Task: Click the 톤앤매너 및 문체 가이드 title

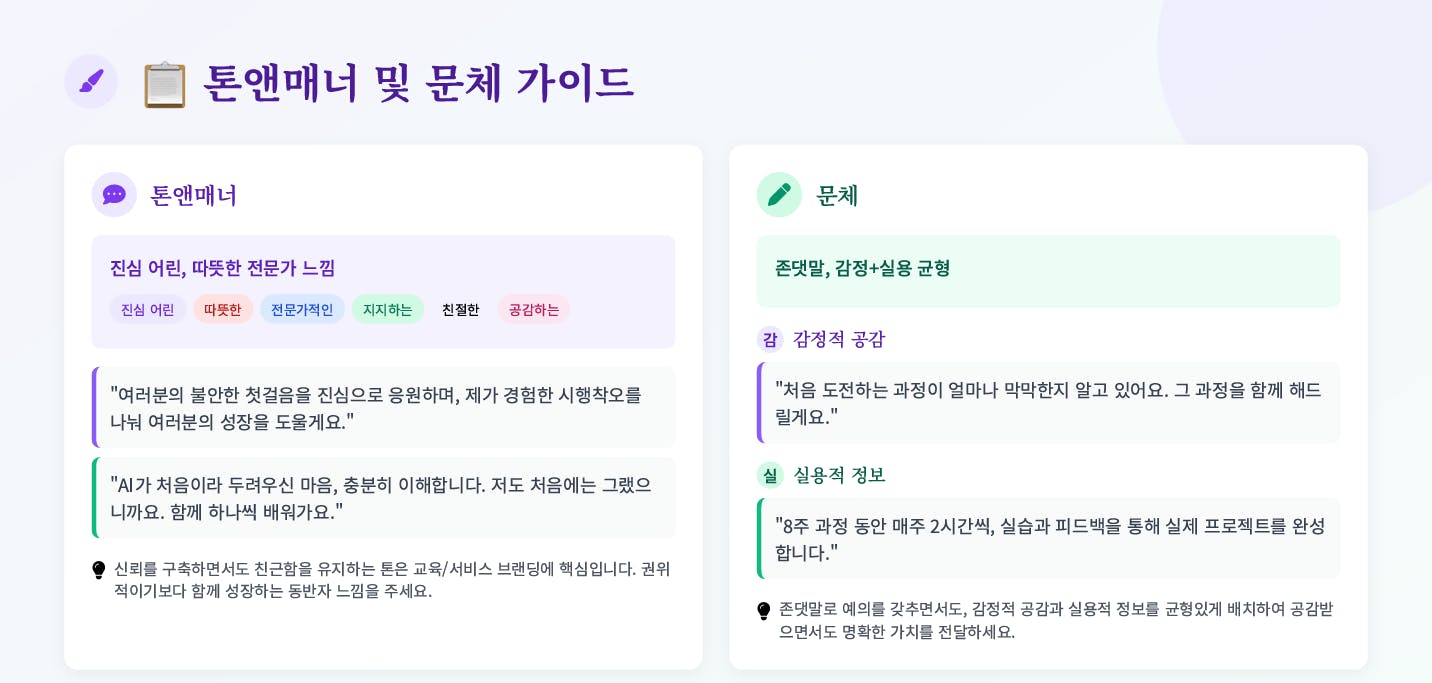Action: point(418,82)
